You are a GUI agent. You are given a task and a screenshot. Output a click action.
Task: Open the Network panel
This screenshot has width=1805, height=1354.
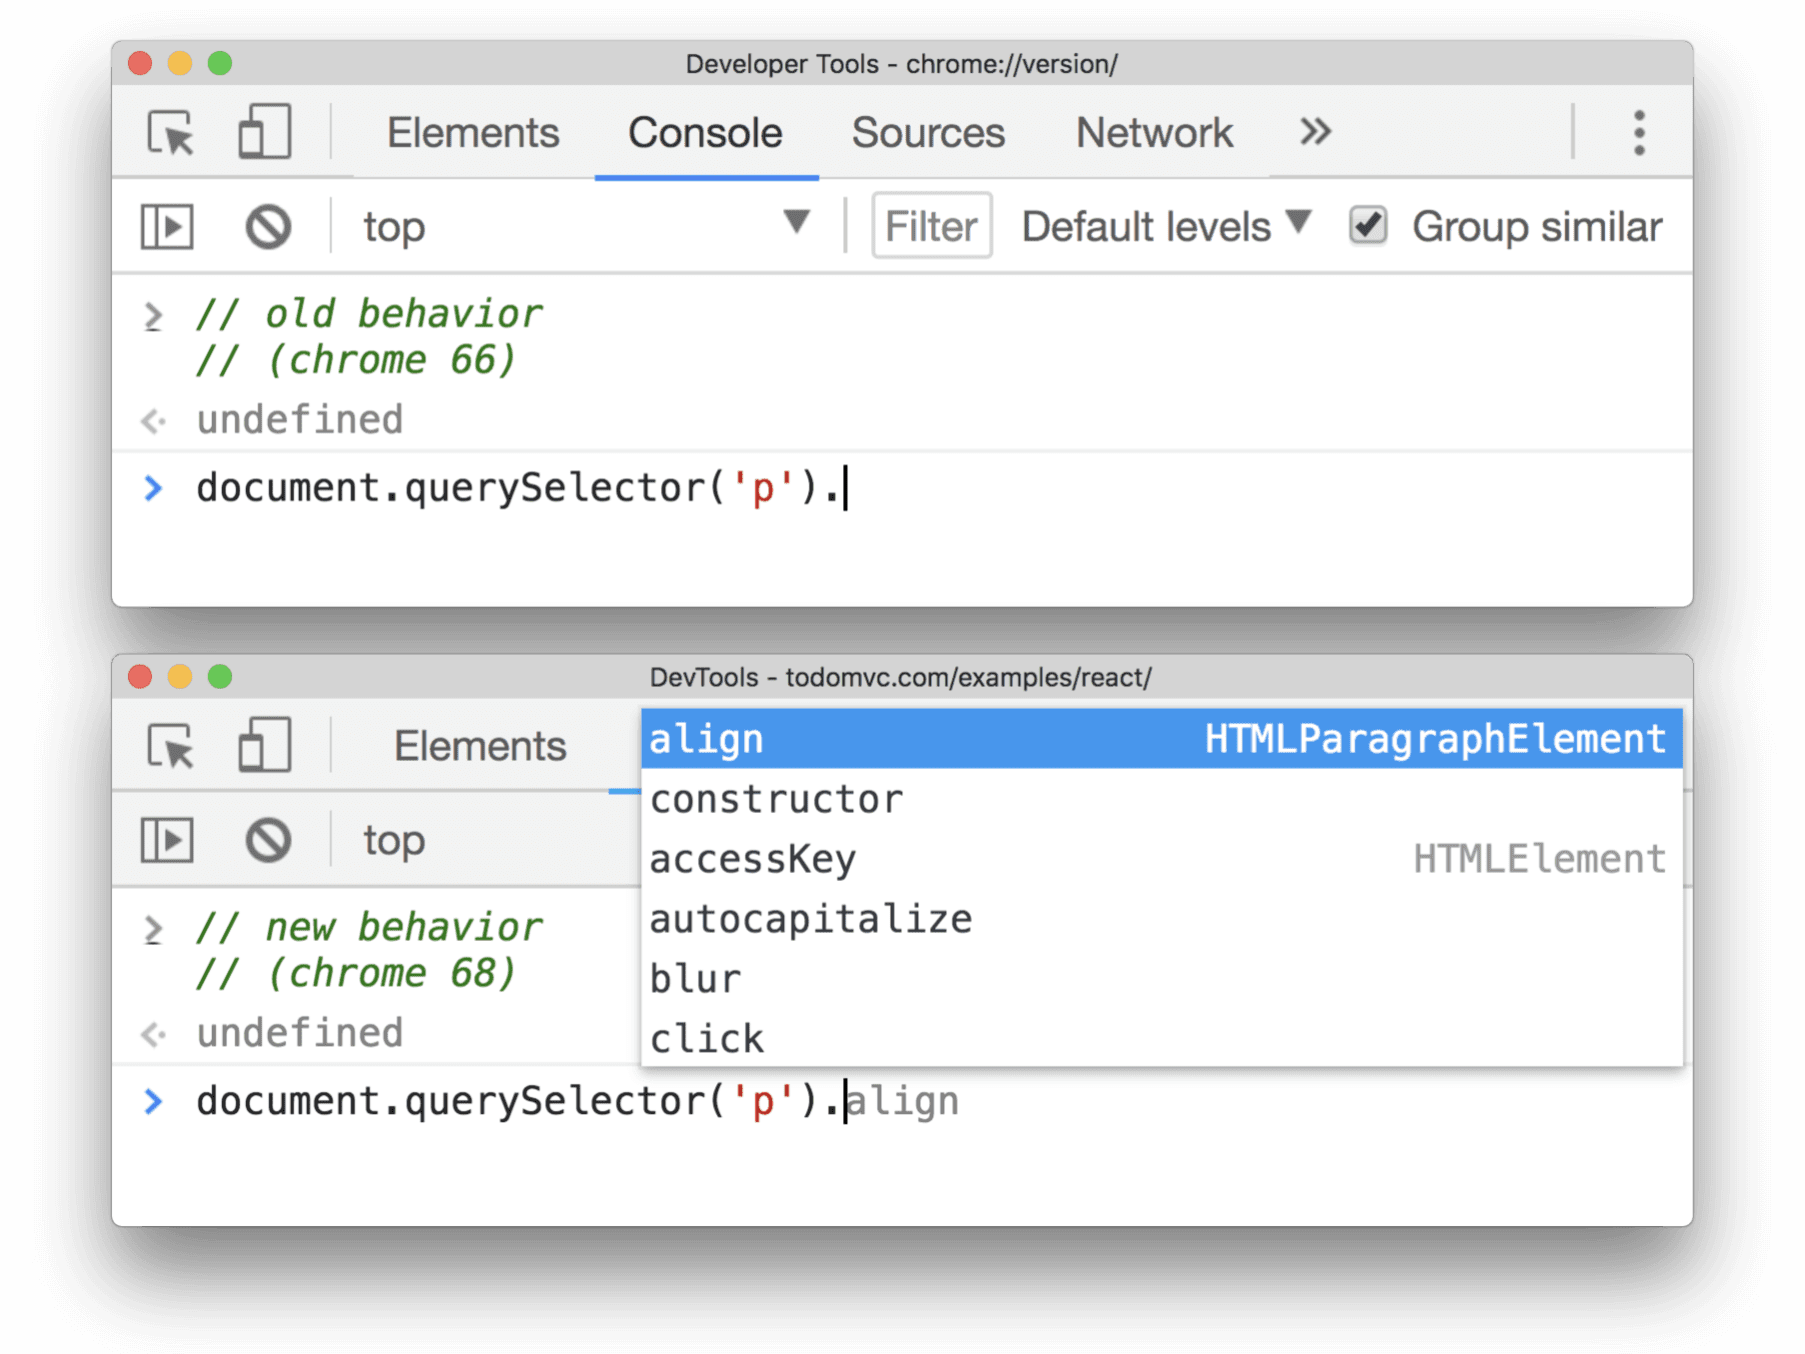[1153, 133]
